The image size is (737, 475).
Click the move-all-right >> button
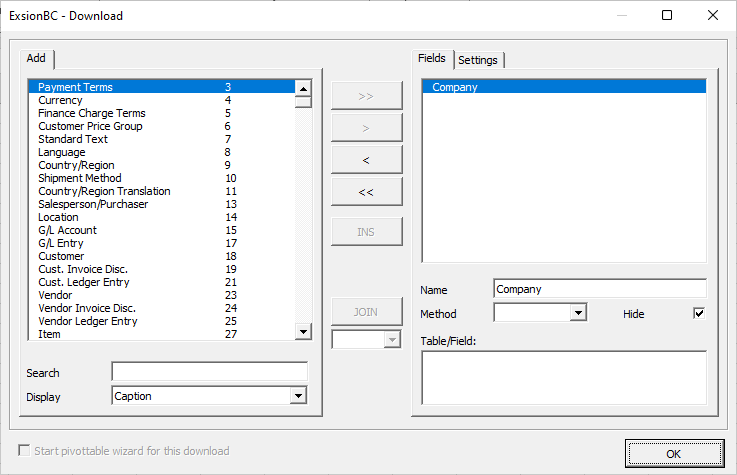367,96
